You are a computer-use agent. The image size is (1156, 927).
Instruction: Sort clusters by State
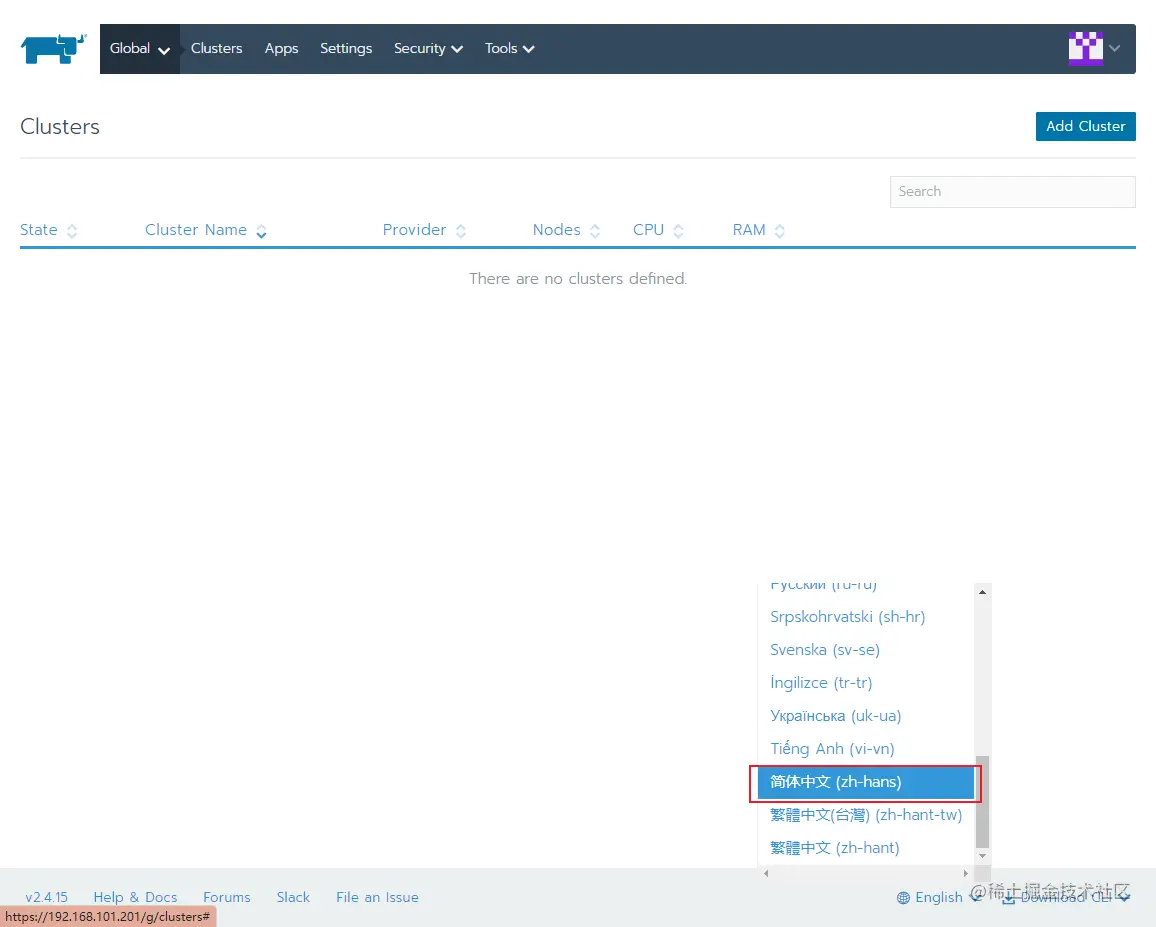(x=49, y=230)
